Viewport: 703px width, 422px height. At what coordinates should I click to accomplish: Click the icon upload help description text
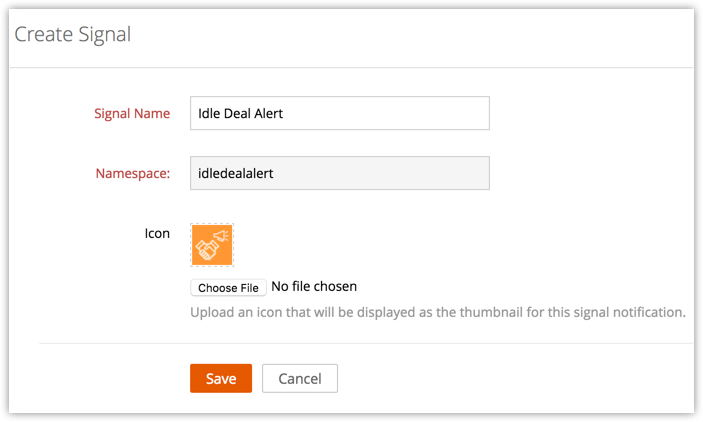(x=437, y=312)
